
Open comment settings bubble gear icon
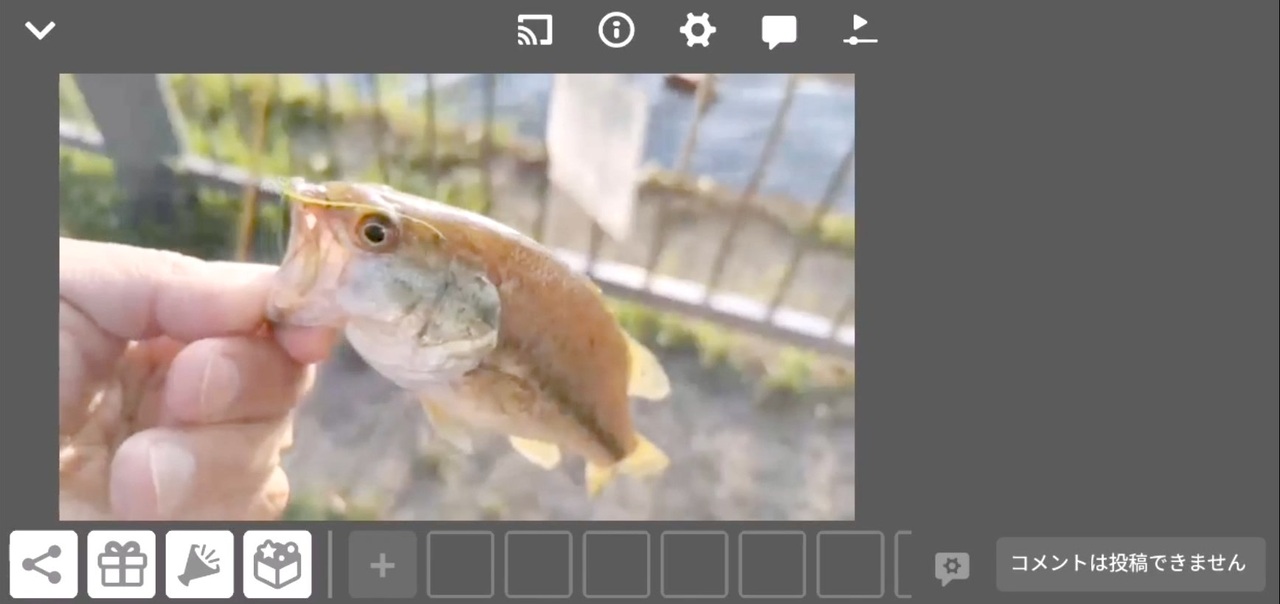(952, 568)
